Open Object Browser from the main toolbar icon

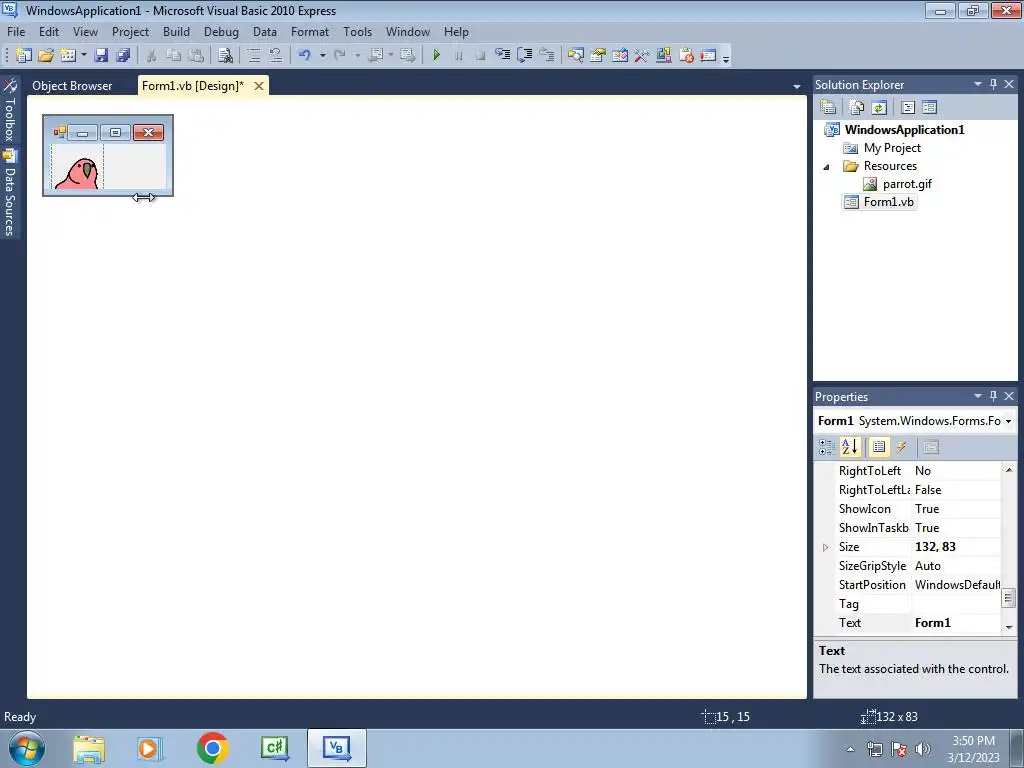tap(620, 56)
